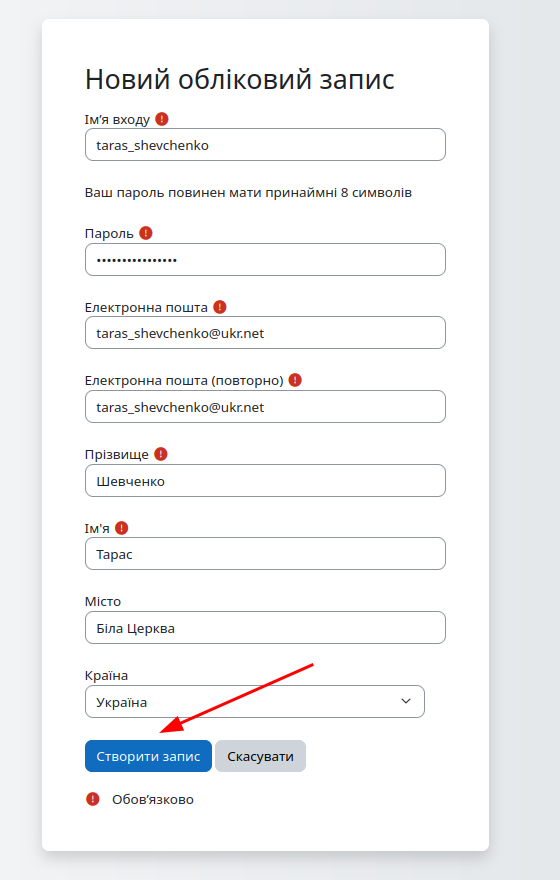Click into the Пароль password field
Screen dimensions: 560x880
click(x=265, y=259)
